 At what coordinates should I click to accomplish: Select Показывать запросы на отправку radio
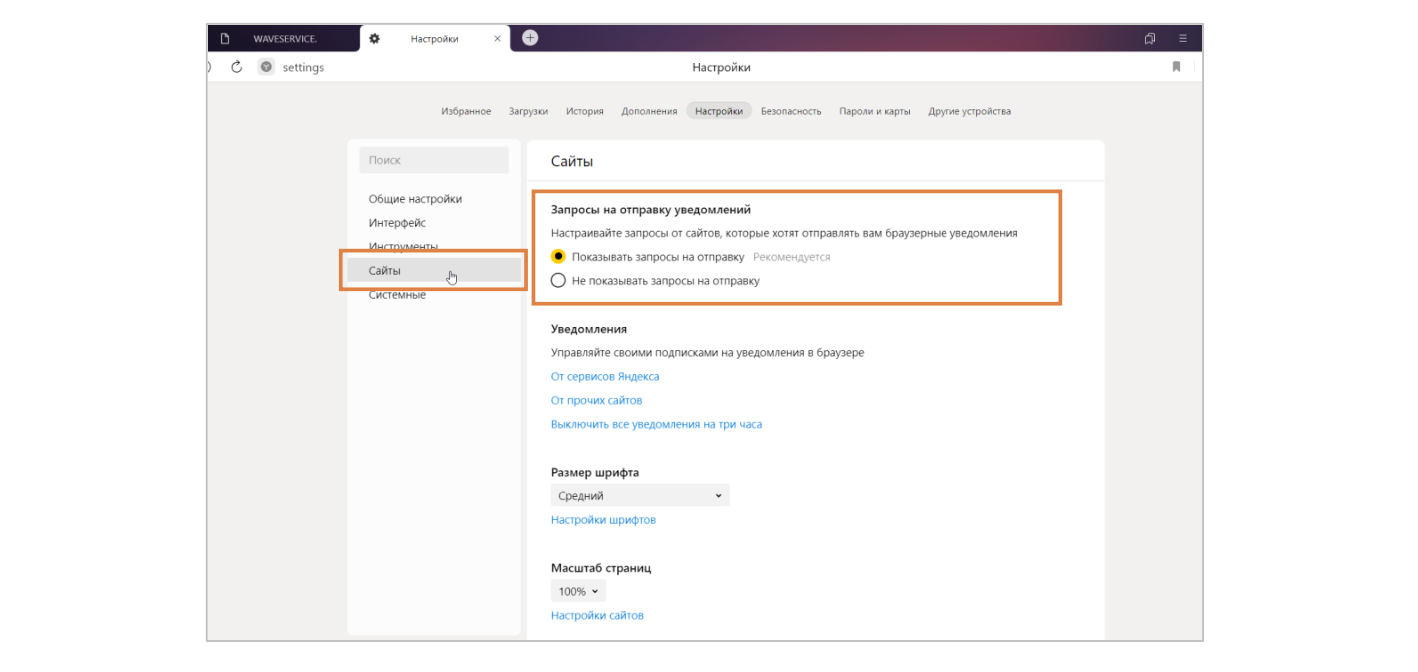(x=558, y=257)
